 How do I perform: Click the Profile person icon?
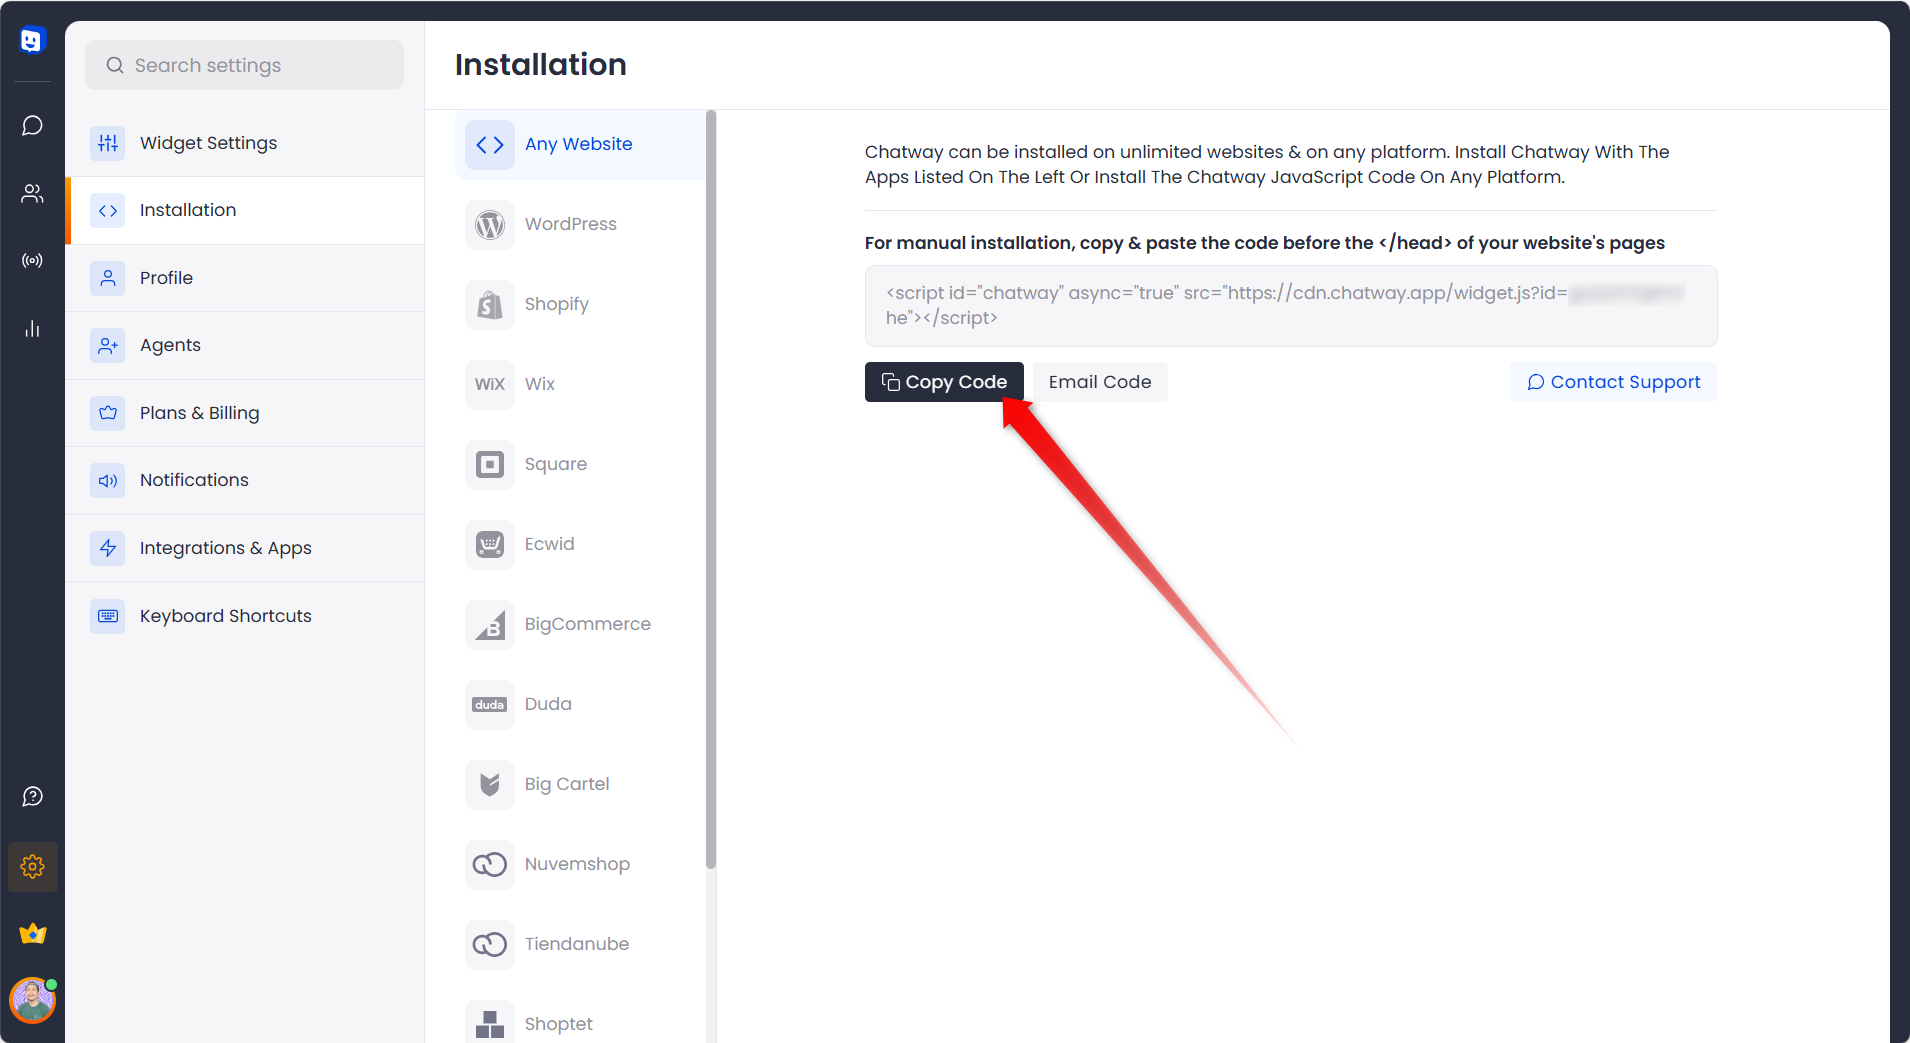108,278
